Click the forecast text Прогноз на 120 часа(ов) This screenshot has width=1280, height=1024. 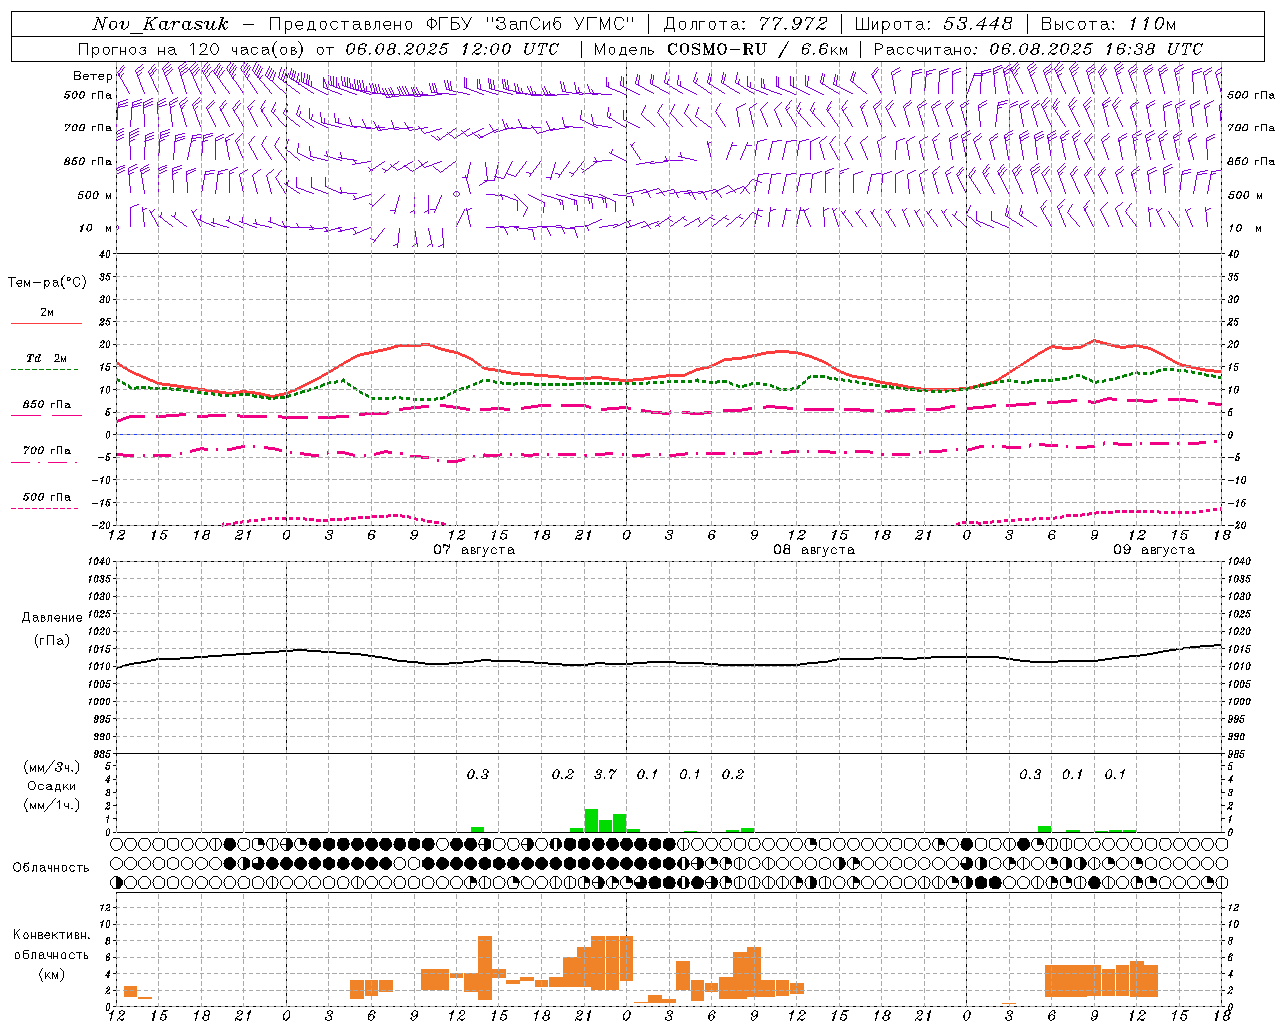pyautogui.click(x=193, y=49)
